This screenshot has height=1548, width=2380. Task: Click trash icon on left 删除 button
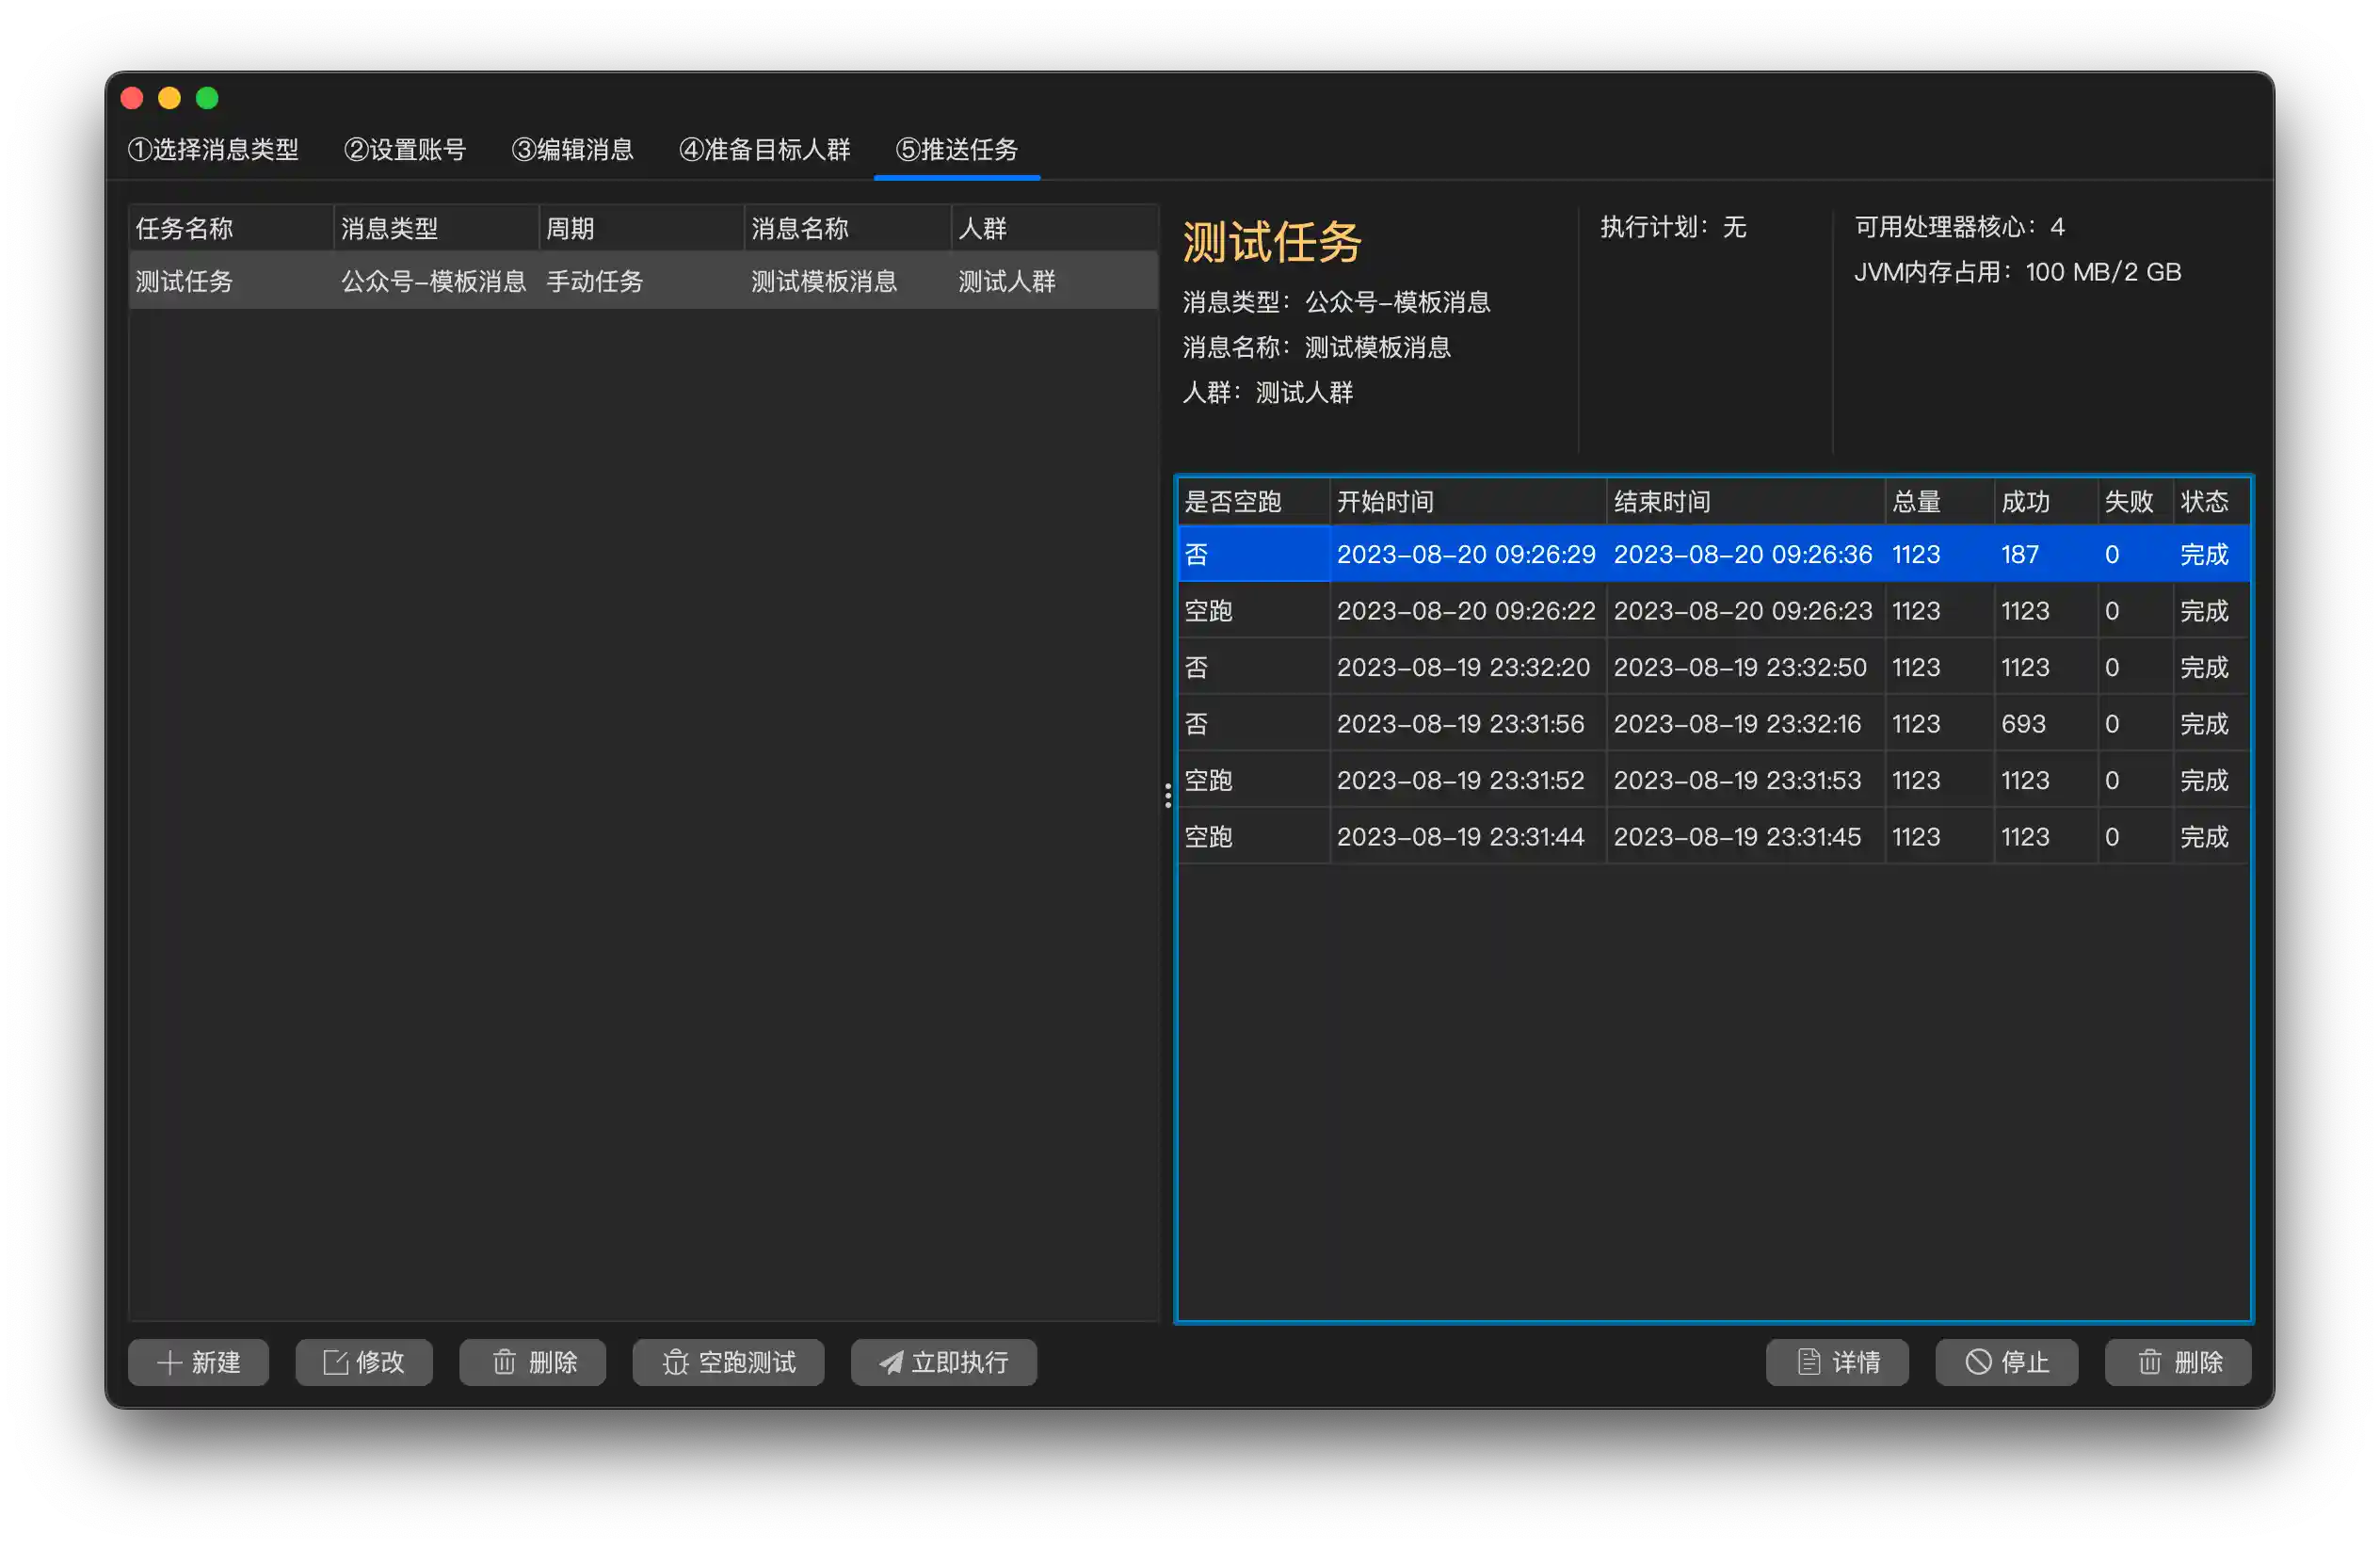pyautogui.click(x=504, y=1362)
